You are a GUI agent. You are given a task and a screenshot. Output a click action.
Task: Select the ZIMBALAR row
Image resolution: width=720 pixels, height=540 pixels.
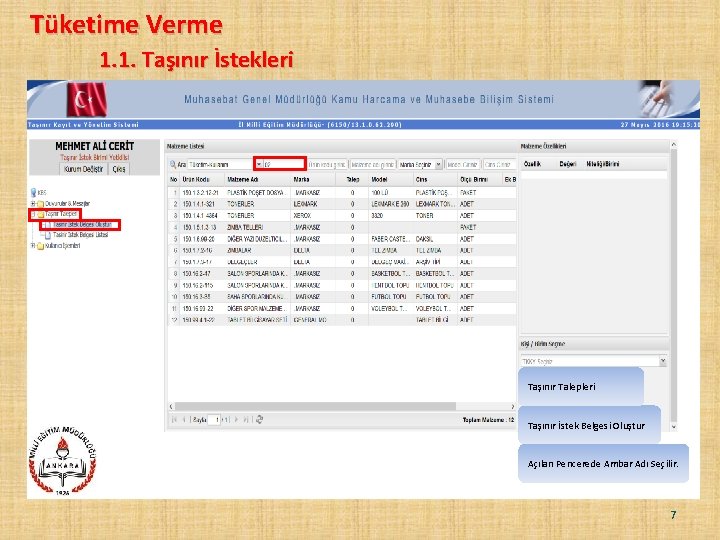(342, 250)
